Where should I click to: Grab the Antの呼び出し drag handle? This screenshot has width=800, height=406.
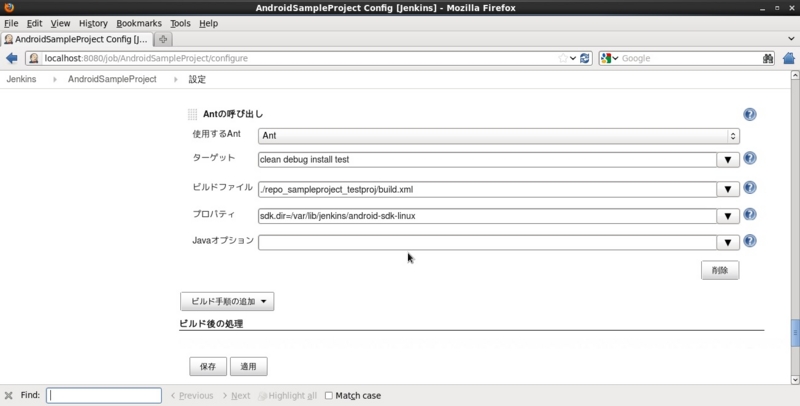(192, 114)
